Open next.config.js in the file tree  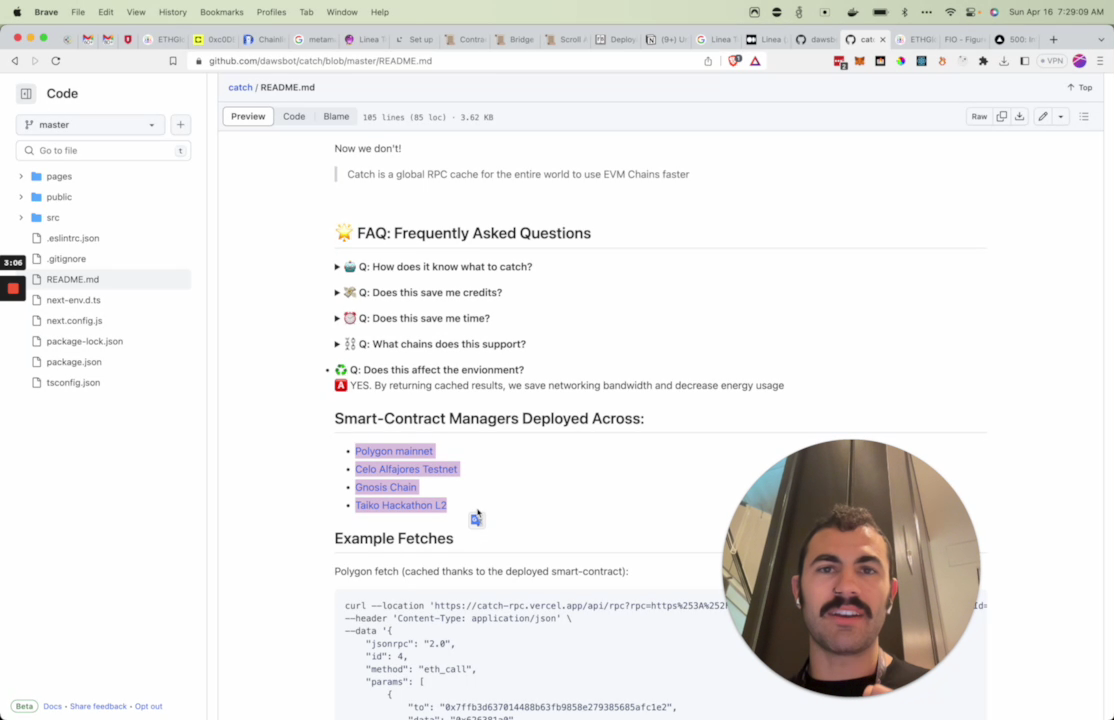coord(74,321)
